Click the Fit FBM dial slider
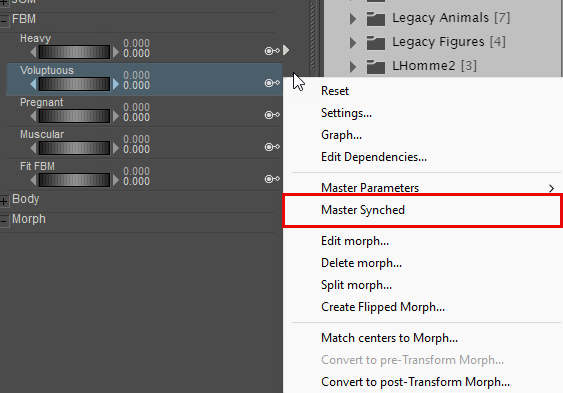563x393 pixels. pos(74,180)
